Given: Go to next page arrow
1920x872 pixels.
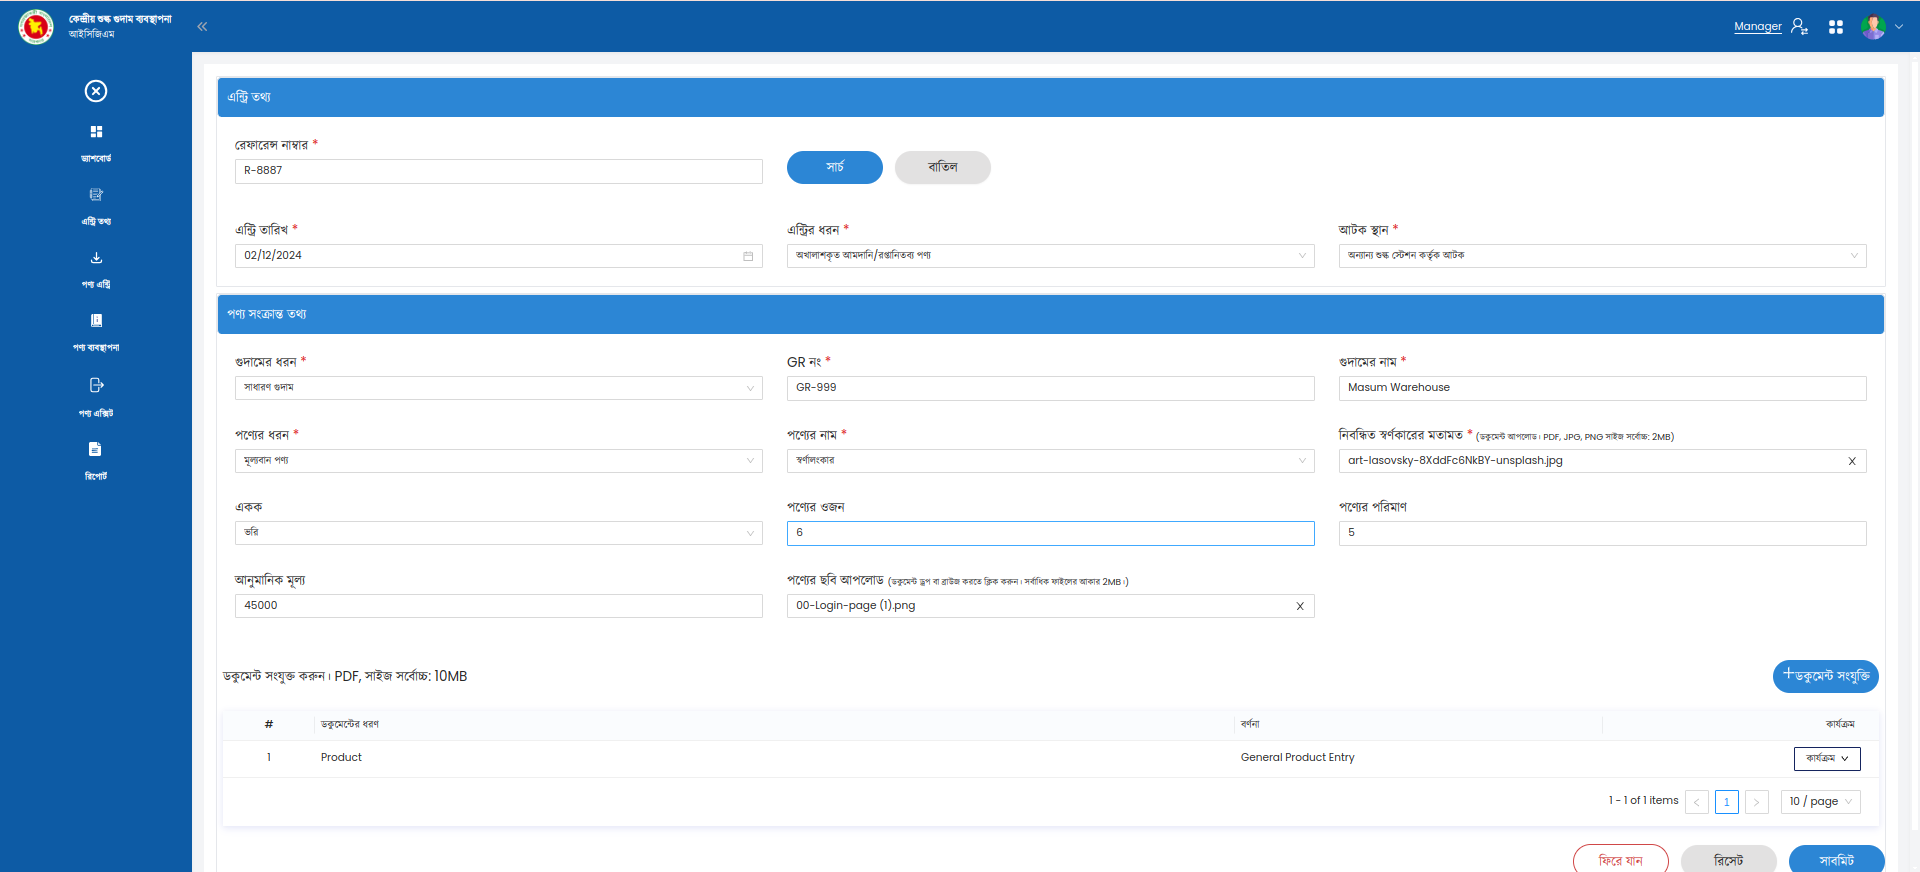Looking at the screenshot, I should tap(1757, 802).
